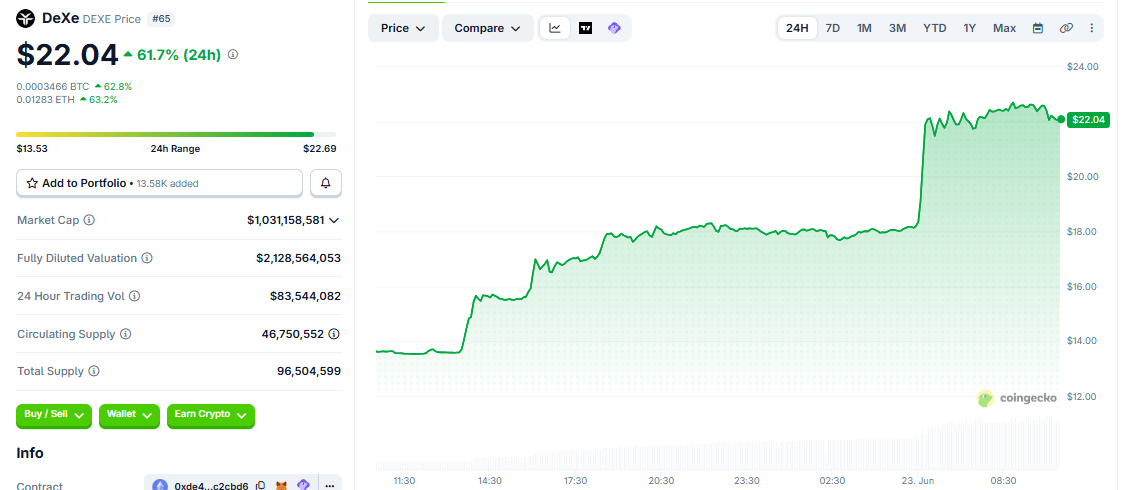Open the Price dropdown
The width and height of the screenshot is (1123, 490).
click(403, 28)
